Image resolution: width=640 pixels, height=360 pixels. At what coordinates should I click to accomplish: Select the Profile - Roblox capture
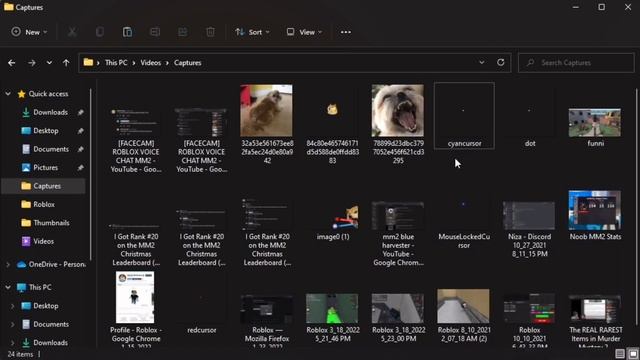(136, 309)
